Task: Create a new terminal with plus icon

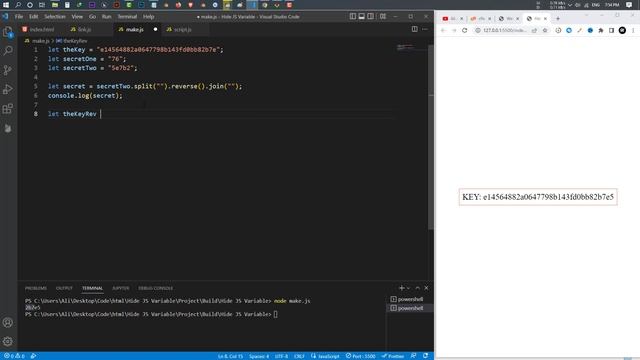Action: click(401, 288)
